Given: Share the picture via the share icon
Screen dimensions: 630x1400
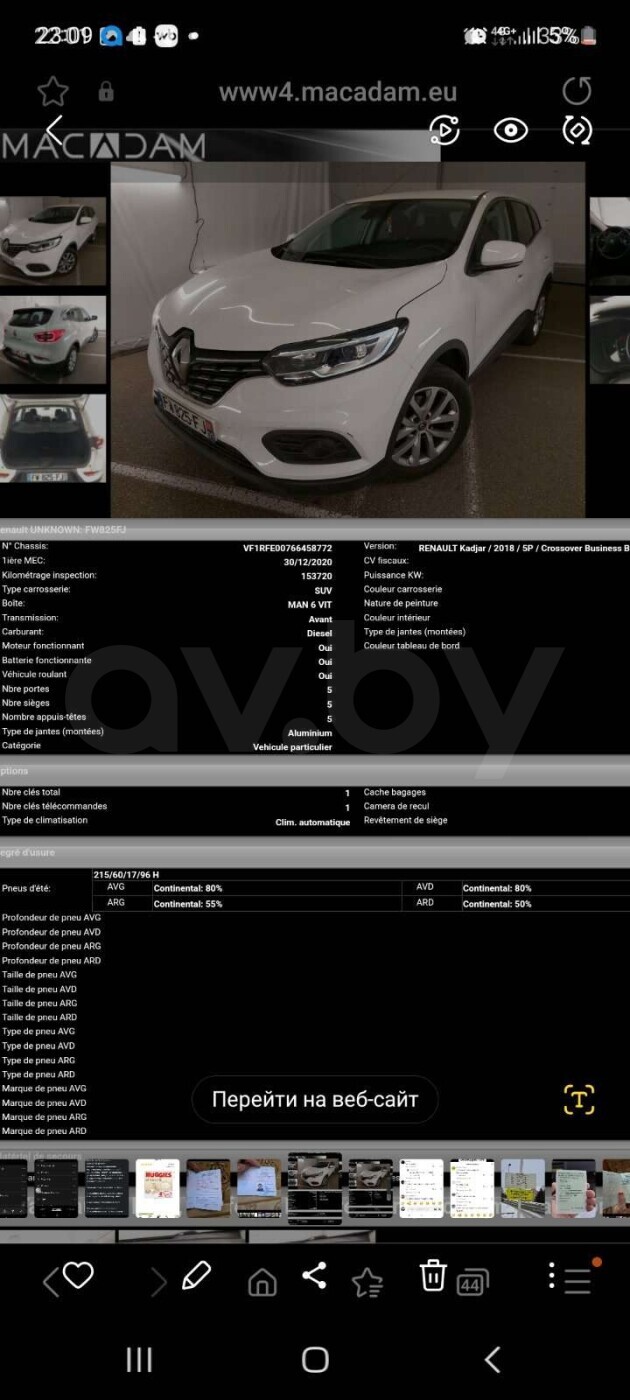Looking at the screenshot, I should pos(314,1275).
